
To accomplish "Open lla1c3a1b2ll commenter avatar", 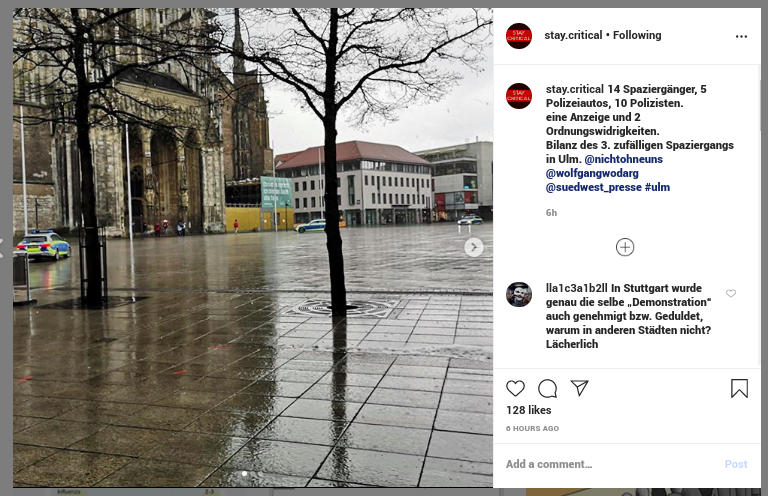I will [x=519, y=294].
